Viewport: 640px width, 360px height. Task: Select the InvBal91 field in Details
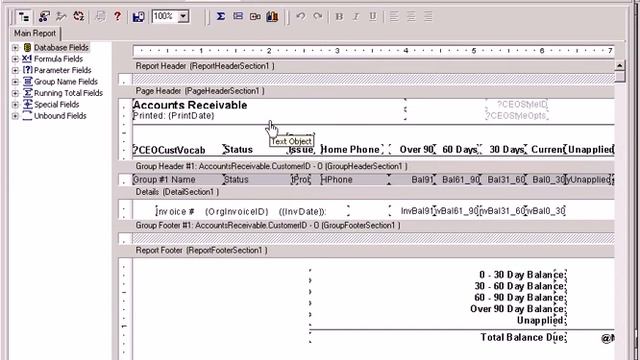(x=417, y=211)
